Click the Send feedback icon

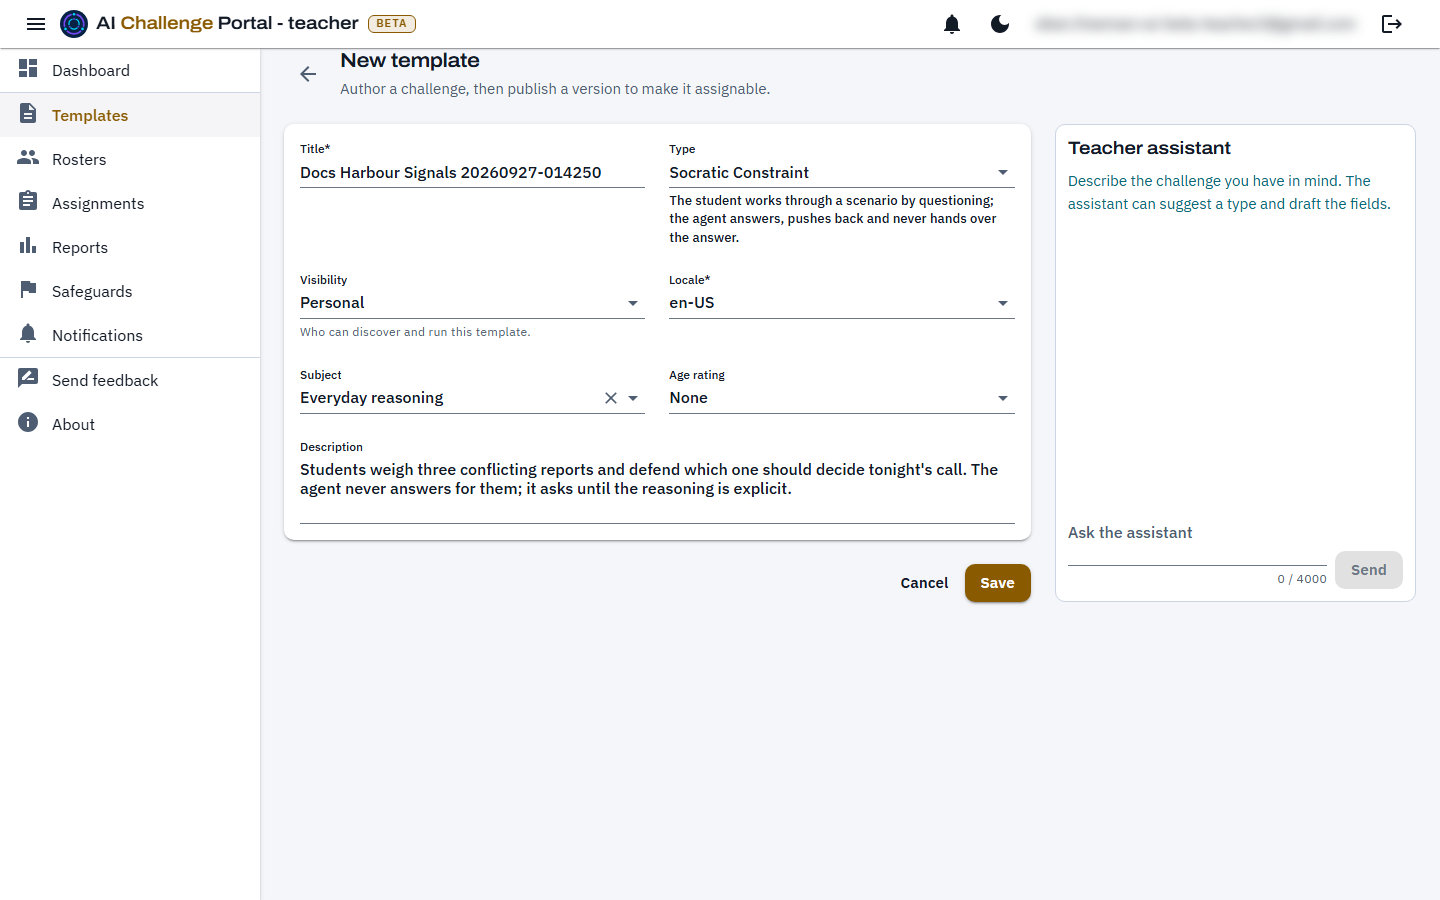point(28,379)
